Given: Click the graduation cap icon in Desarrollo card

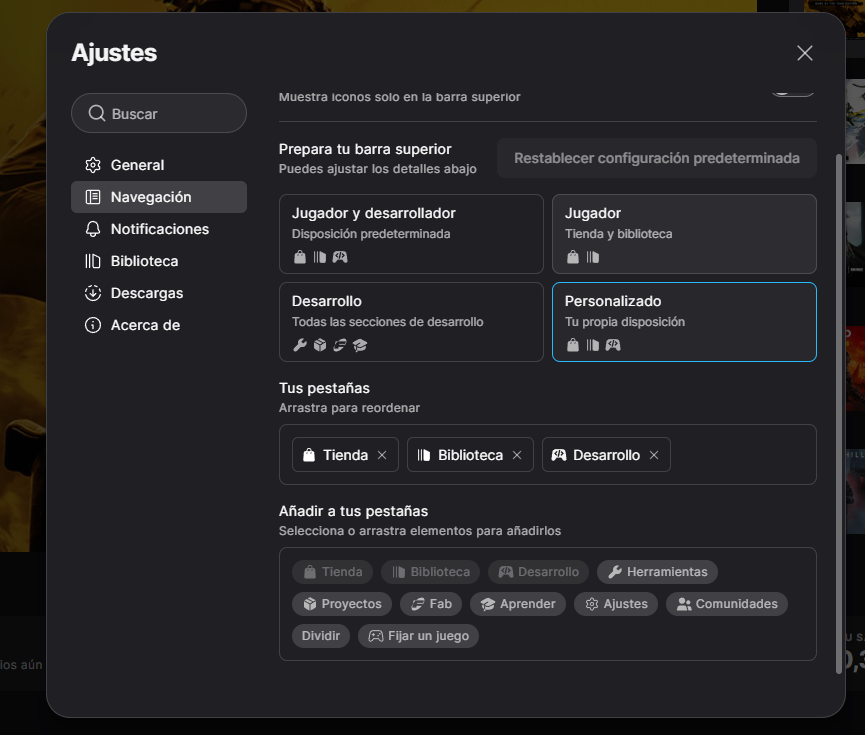Looking at the screenshot, I should (360, 345).
